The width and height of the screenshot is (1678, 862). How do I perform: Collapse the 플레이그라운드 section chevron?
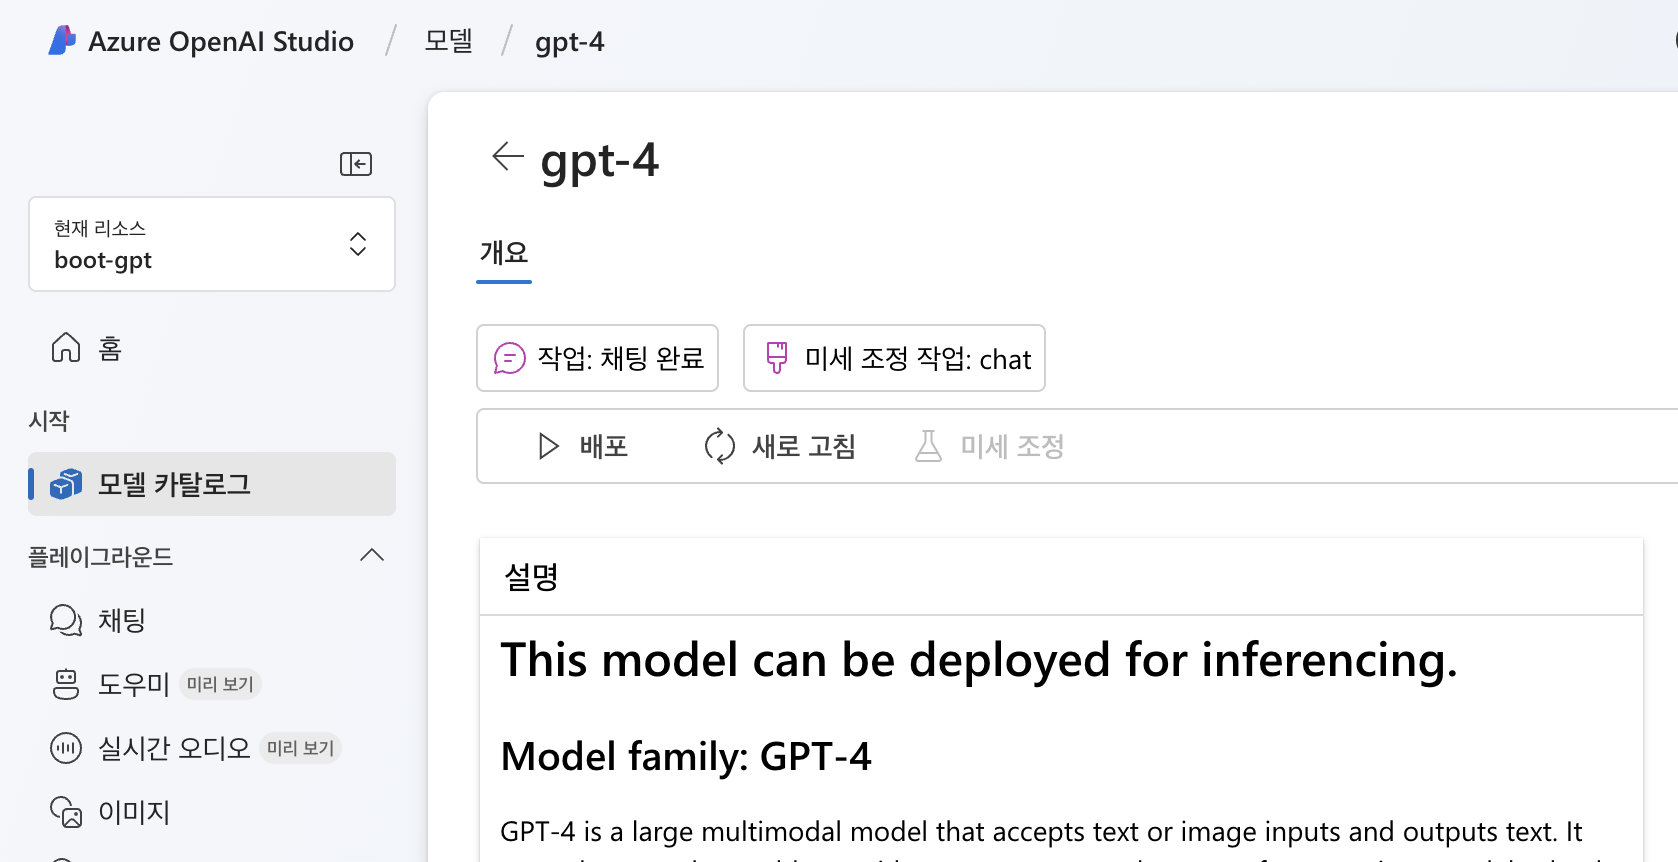(x=372, y=556)
